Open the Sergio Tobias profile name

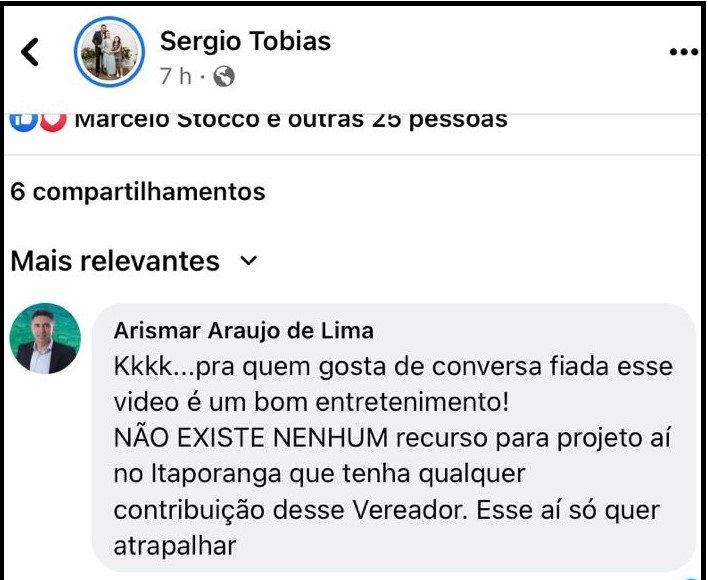click(x=245, y=41)
